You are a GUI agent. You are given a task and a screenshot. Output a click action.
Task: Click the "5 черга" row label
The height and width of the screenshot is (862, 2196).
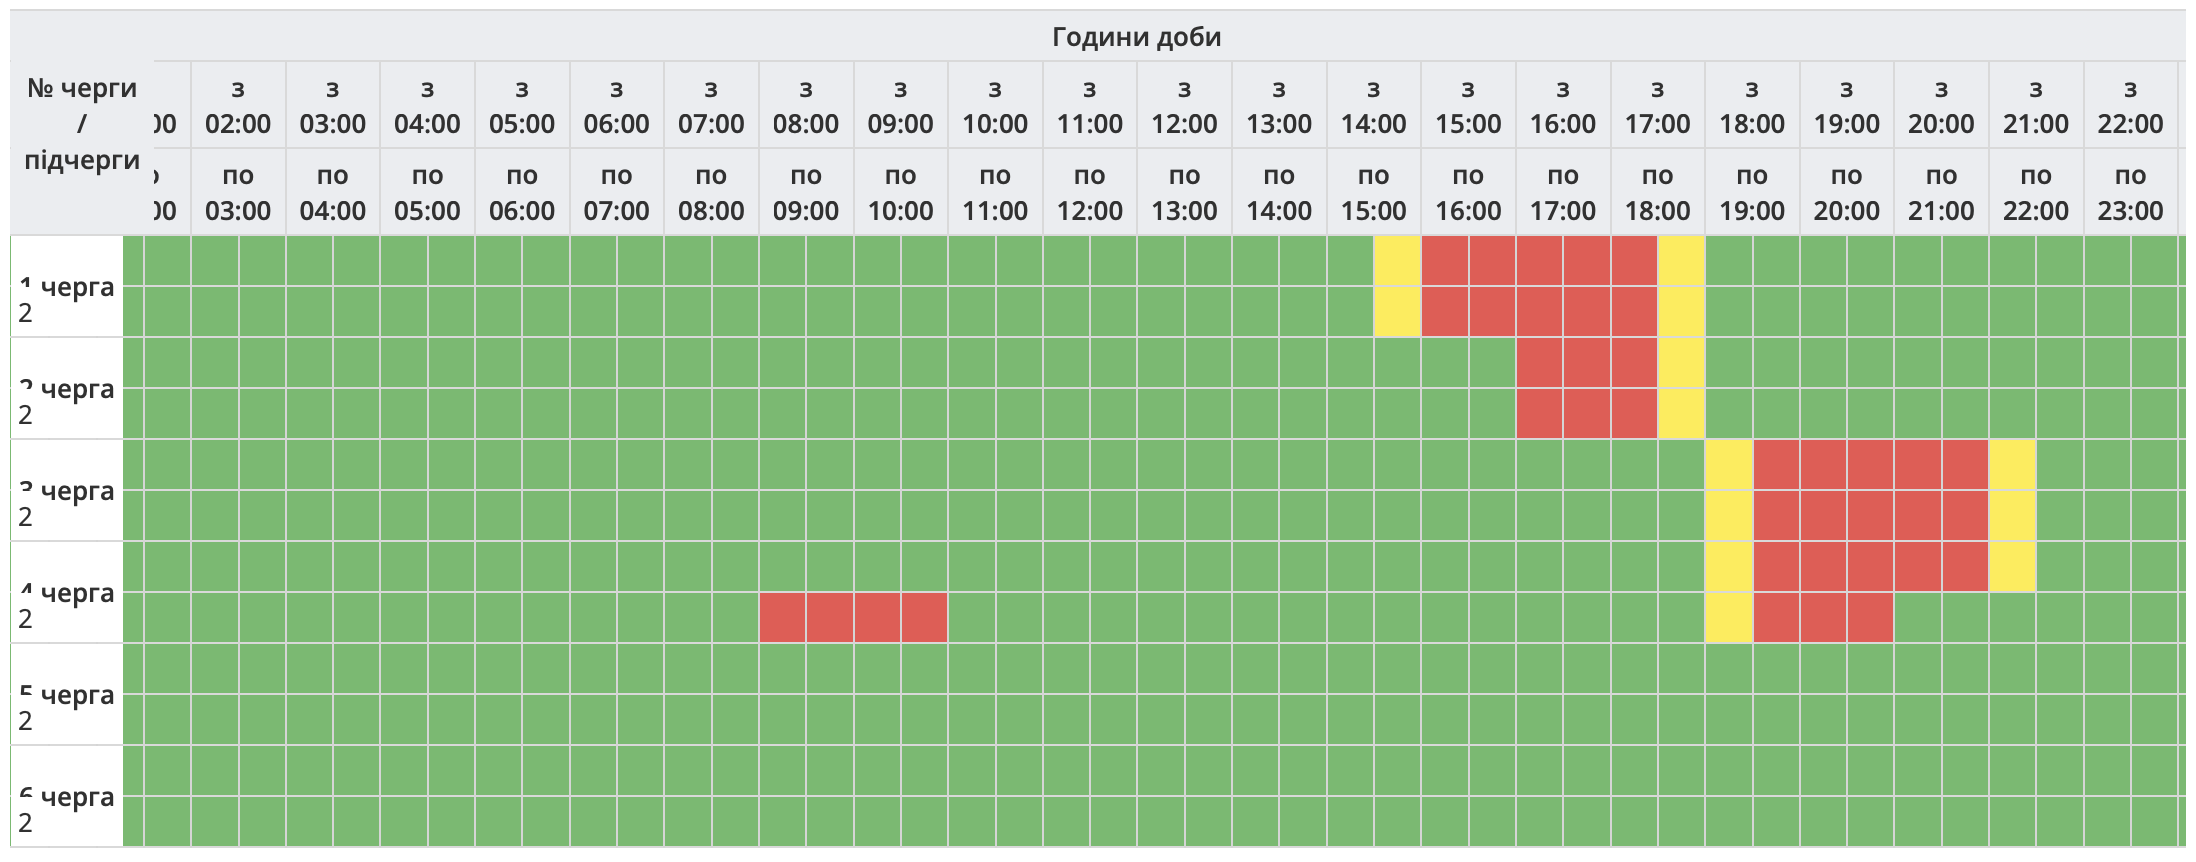68,695
